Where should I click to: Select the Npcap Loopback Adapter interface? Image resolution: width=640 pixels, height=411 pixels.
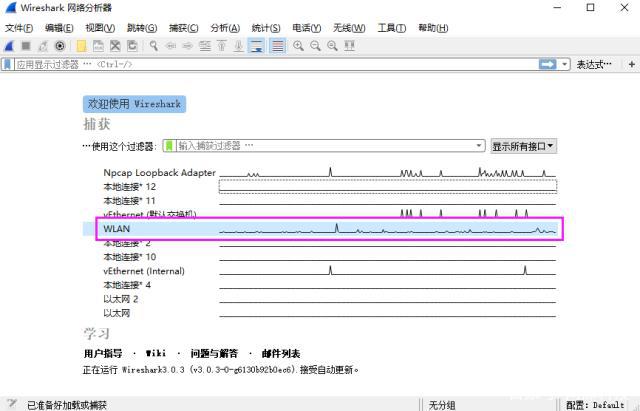click(159, 172)
